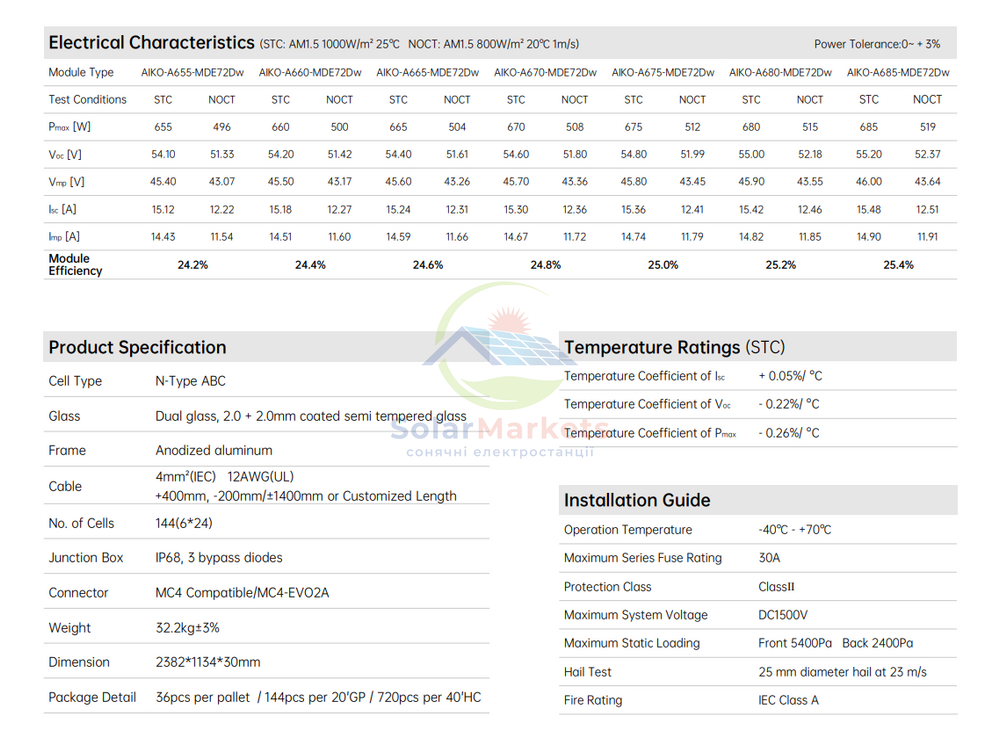Click the 'N-Type ABC' cell type value
The image size is (1000, 738).
coord(191,381)
